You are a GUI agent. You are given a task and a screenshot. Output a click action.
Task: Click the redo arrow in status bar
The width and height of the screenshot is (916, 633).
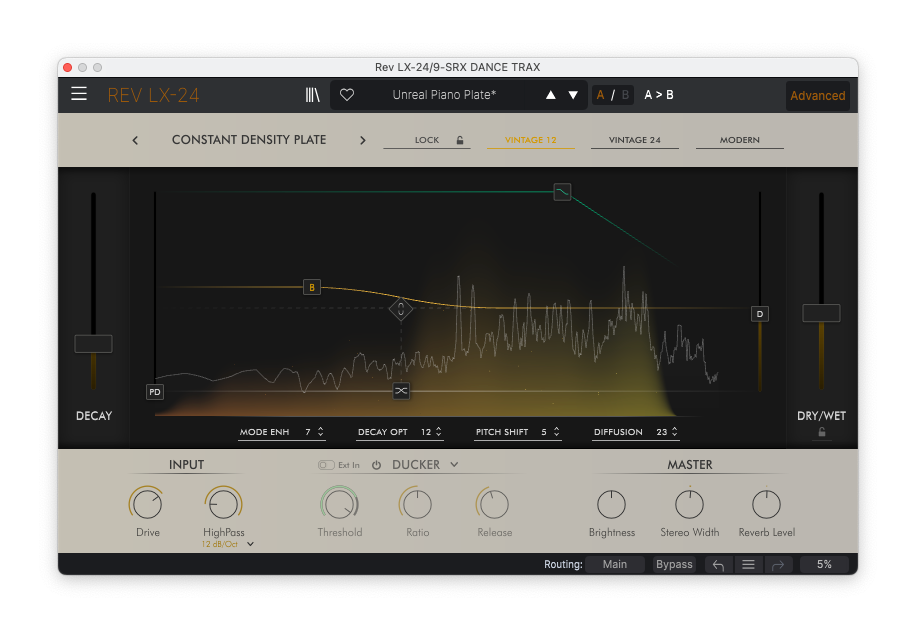click(777, 565)
